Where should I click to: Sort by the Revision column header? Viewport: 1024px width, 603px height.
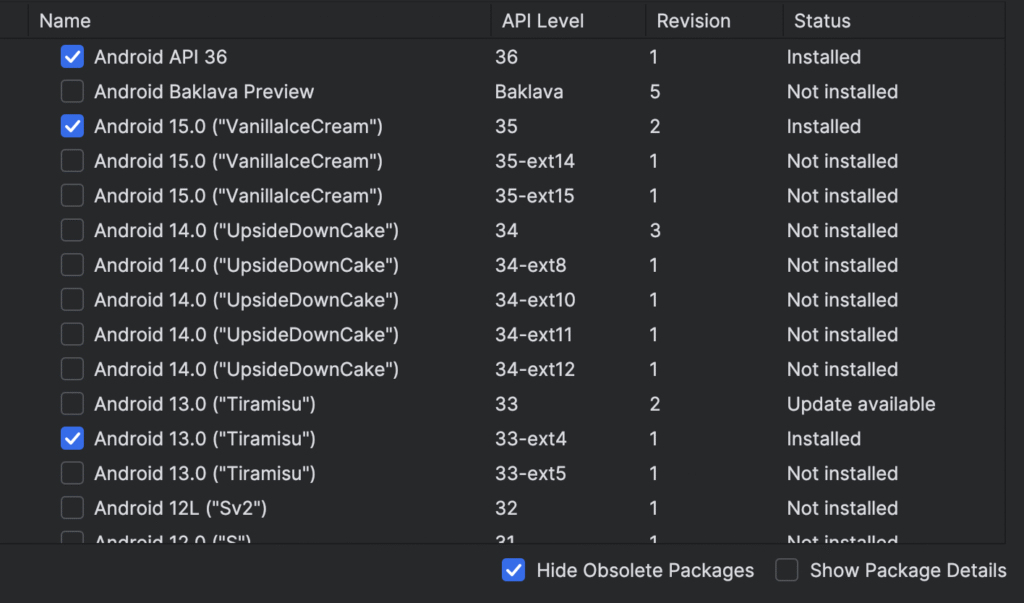click(x=693, y=20)
